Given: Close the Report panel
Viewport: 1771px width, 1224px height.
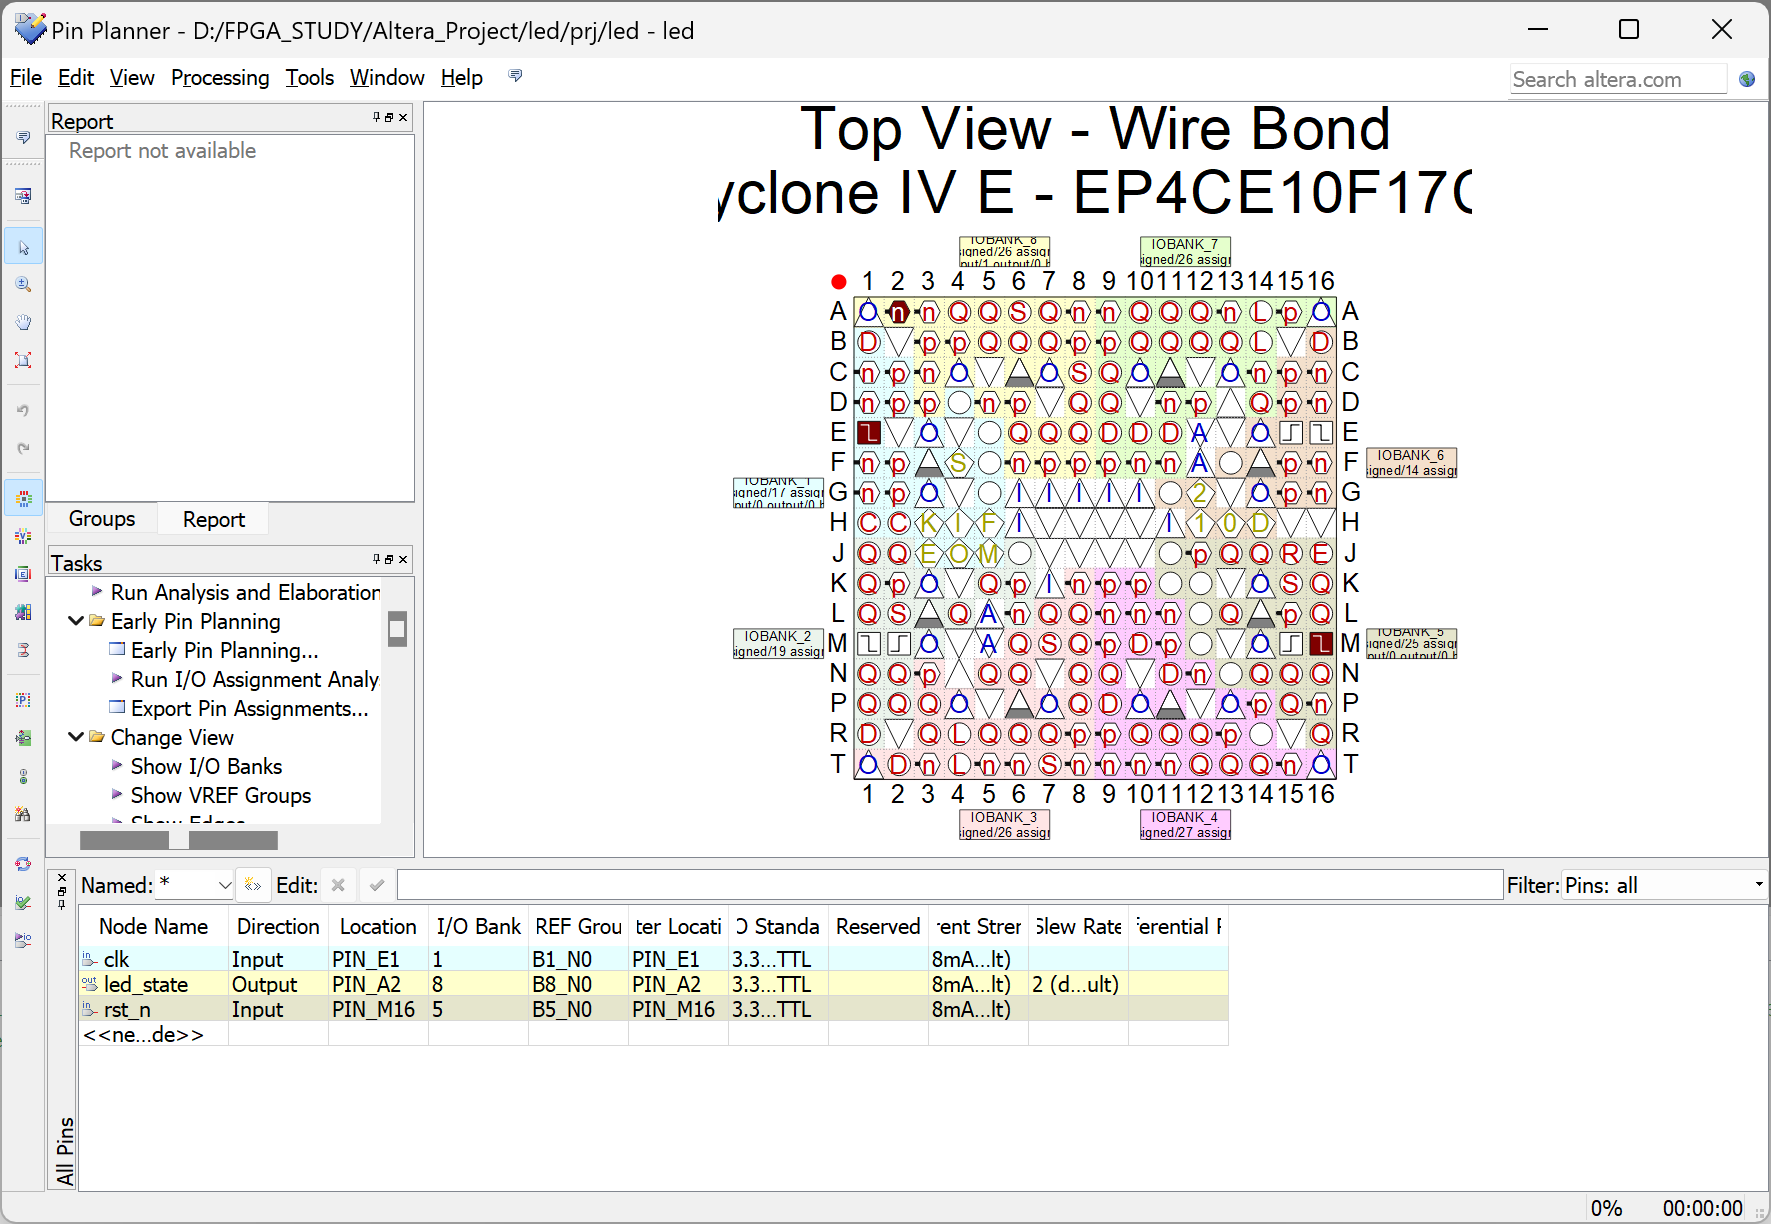Looking at the screenshot, I should (x=403, y=117).
